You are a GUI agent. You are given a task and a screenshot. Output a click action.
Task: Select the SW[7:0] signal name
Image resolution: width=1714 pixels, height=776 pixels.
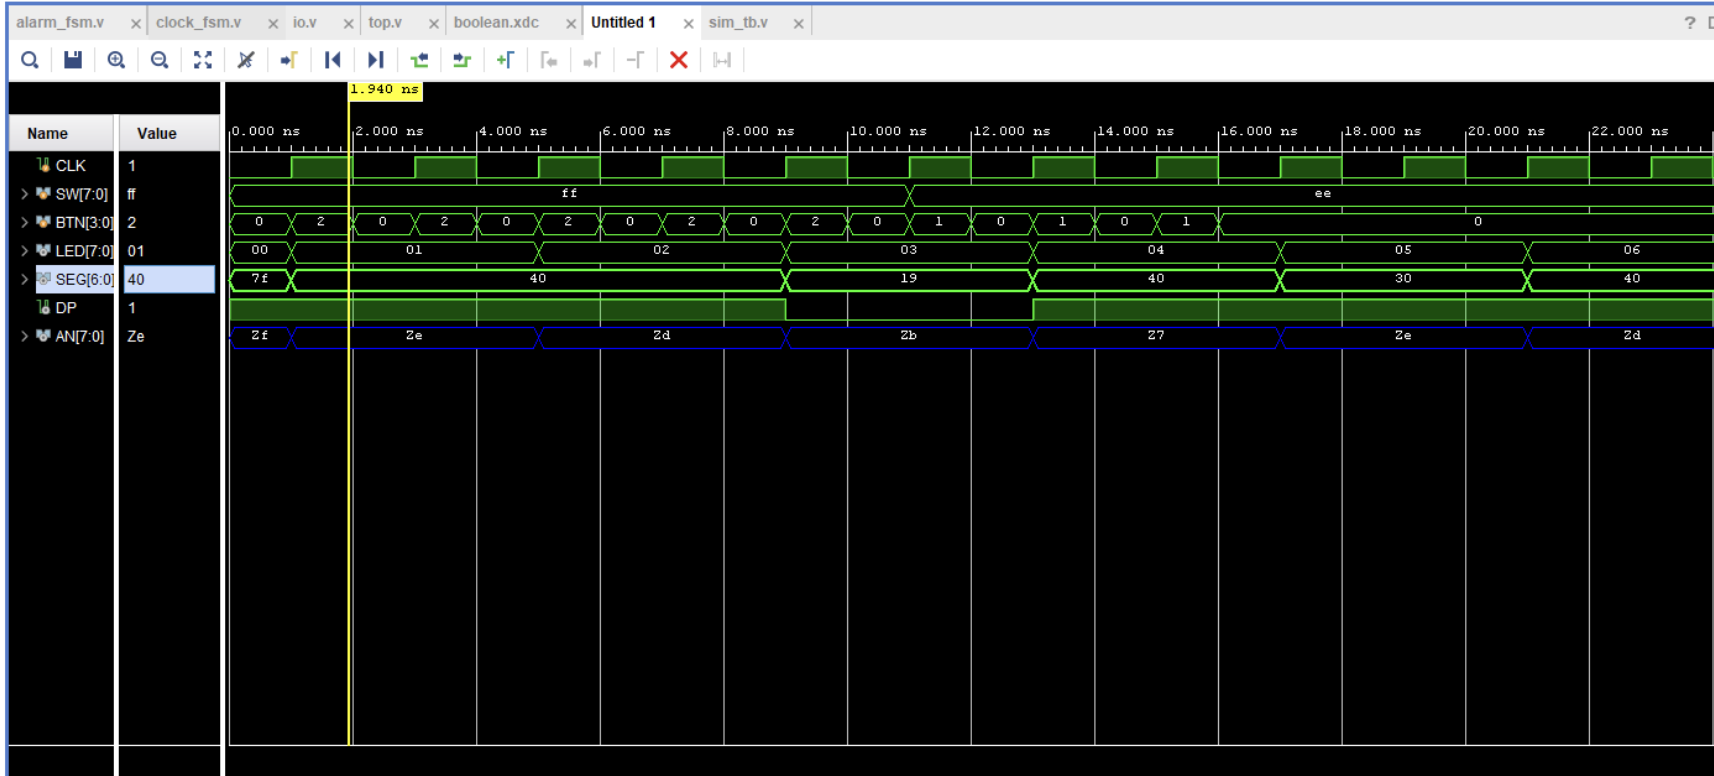(81, 194)
